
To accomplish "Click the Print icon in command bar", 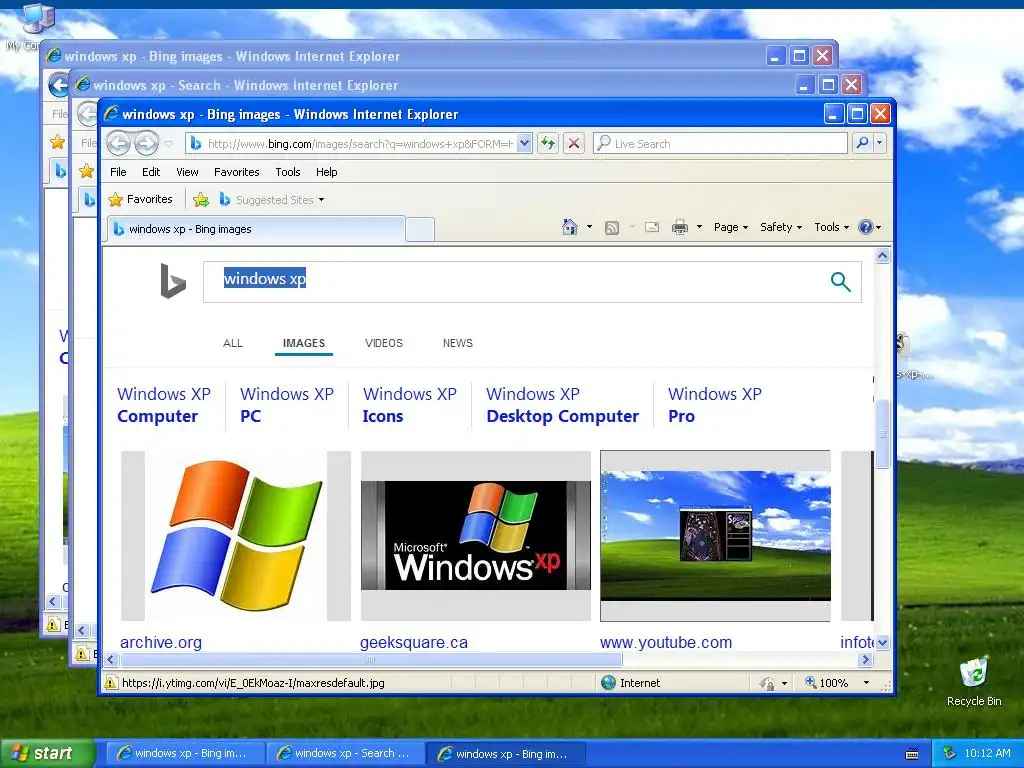I will point(680,227).
